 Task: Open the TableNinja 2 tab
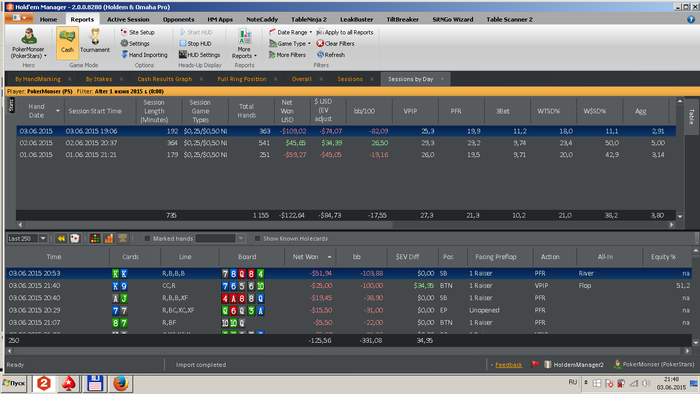[x=309, y=19]
